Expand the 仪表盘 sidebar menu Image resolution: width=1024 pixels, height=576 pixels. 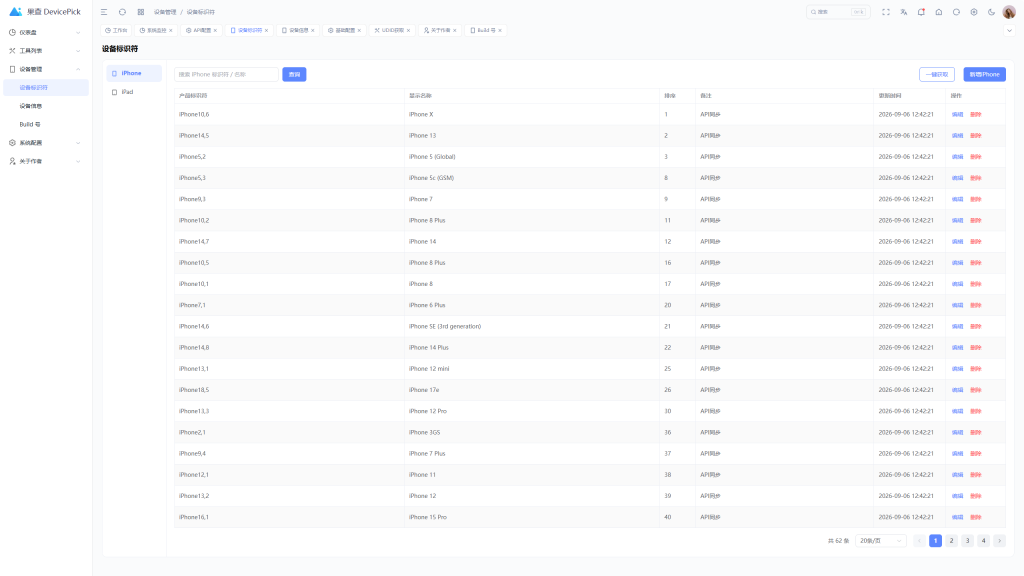coord(45,32)
